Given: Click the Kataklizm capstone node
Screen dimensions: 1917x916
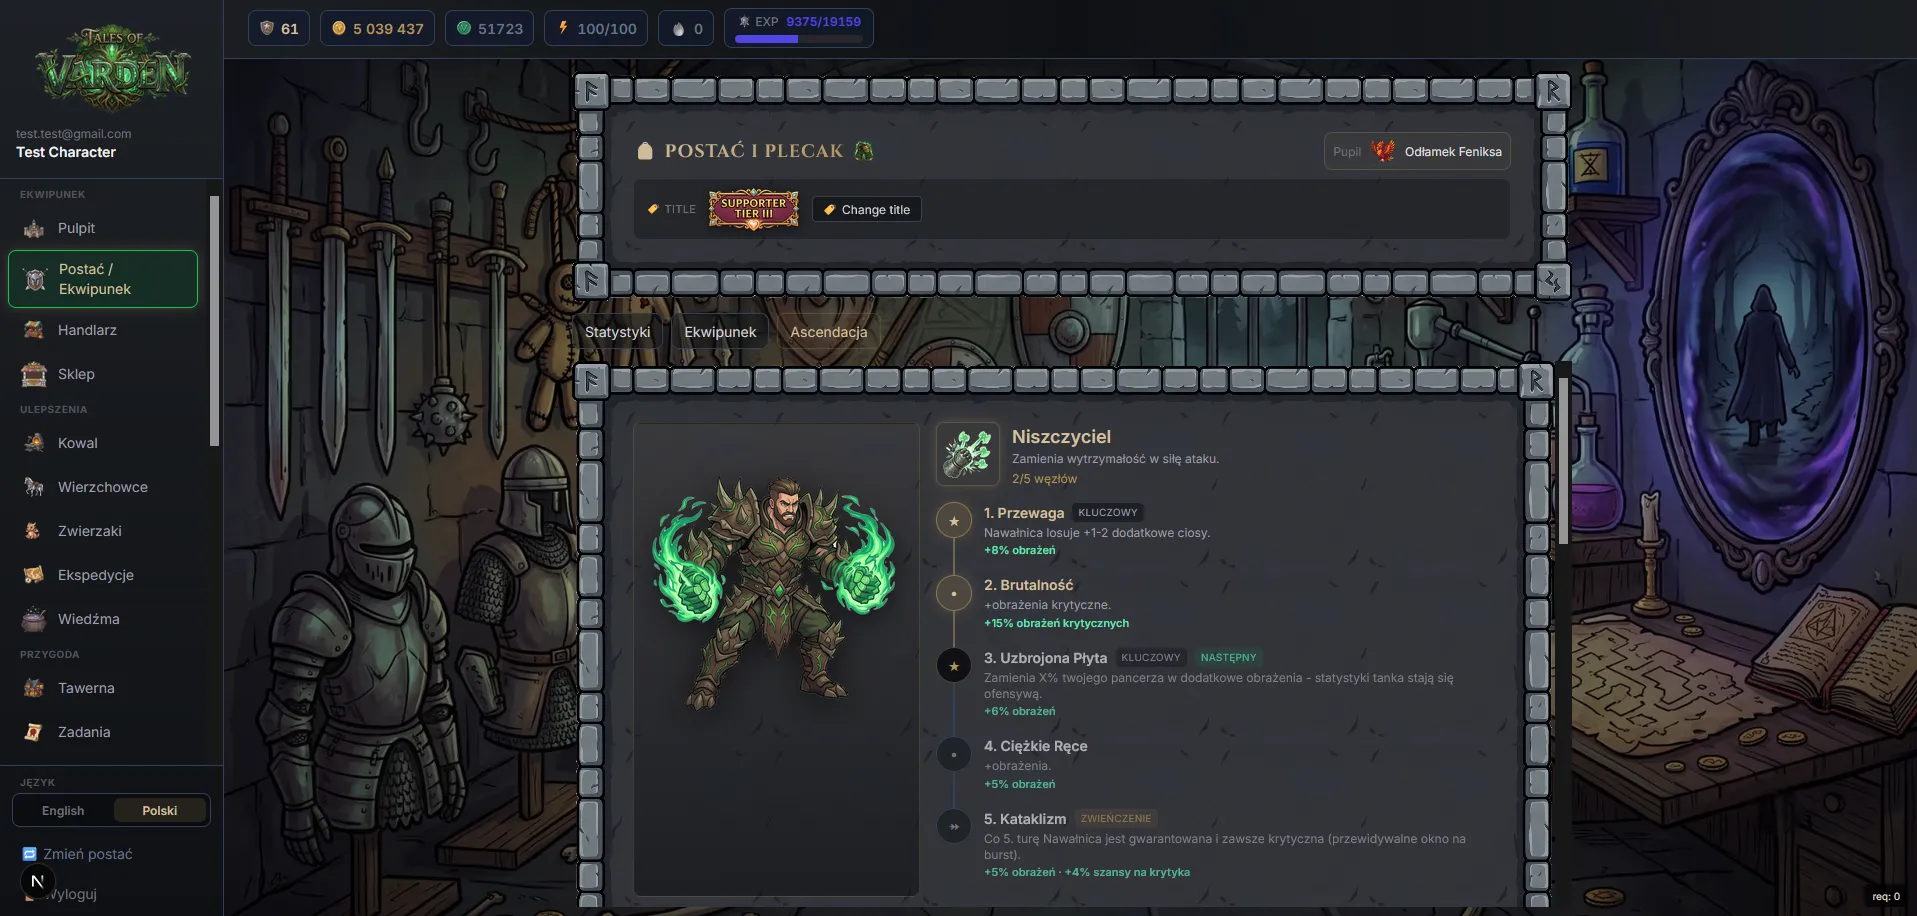Looking at the screenshot, I should [x=954, y=827].
